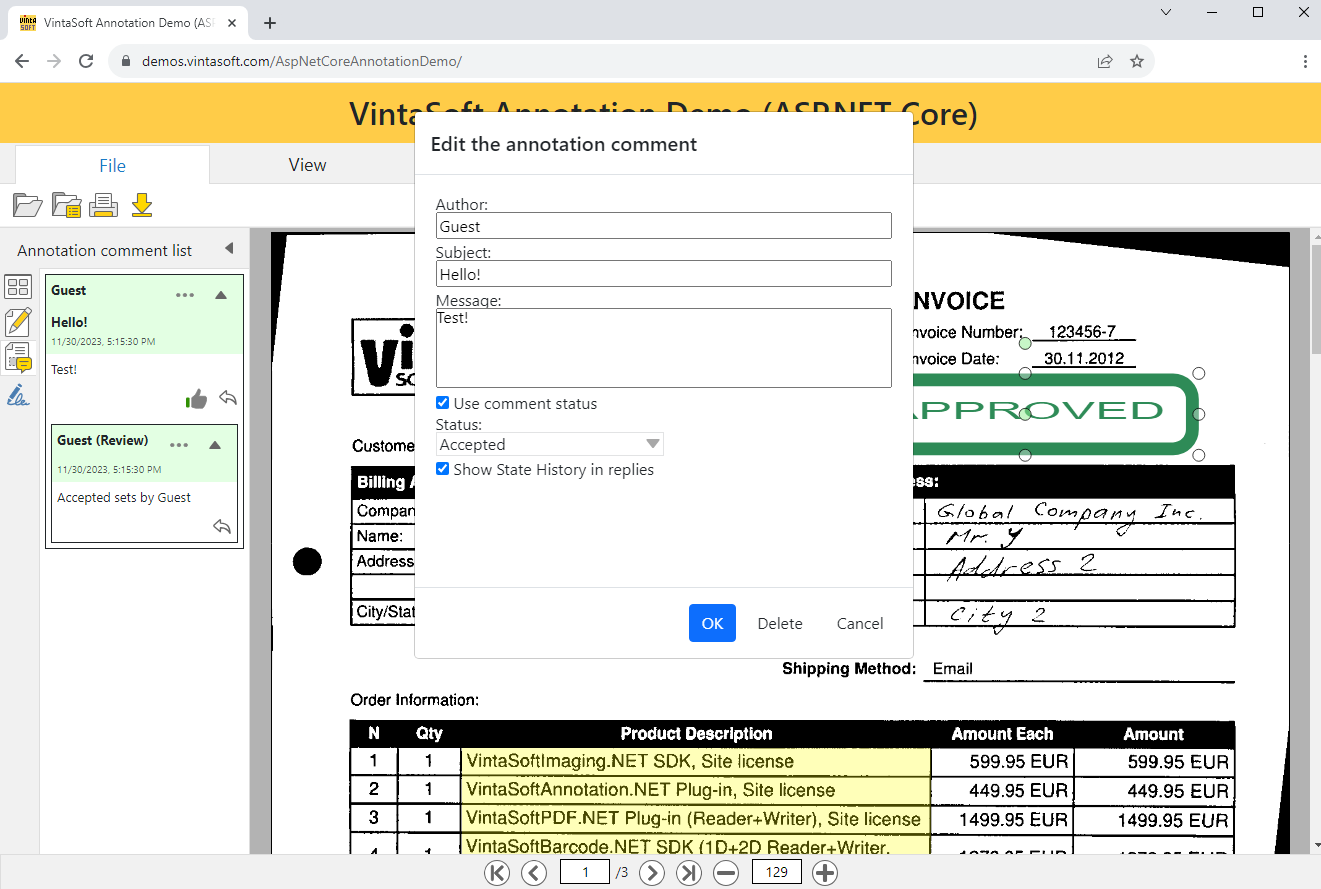Viewport: 1321px width, 889px height.
Task: Collapse the Guest (Review) reply
Action: tap(215, 445)
